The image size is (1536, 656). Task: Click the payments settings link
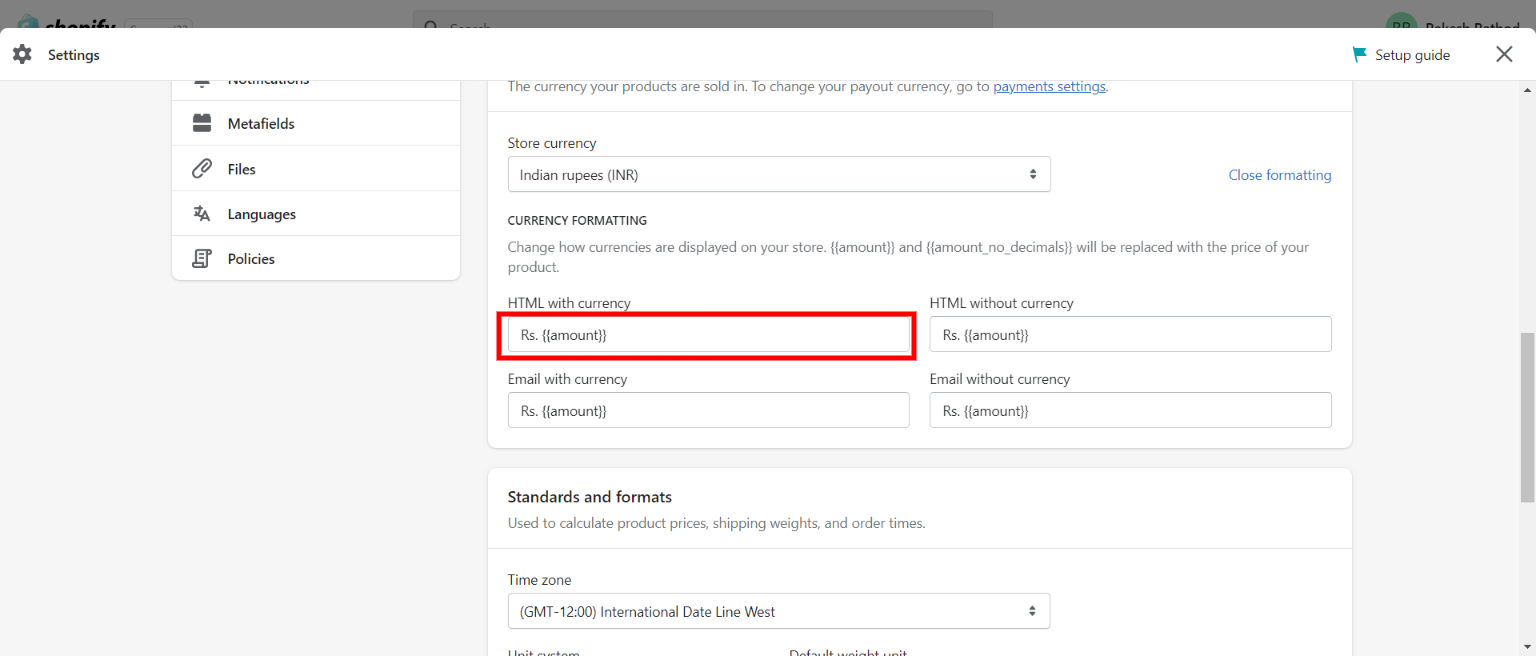pos(1049,87)
